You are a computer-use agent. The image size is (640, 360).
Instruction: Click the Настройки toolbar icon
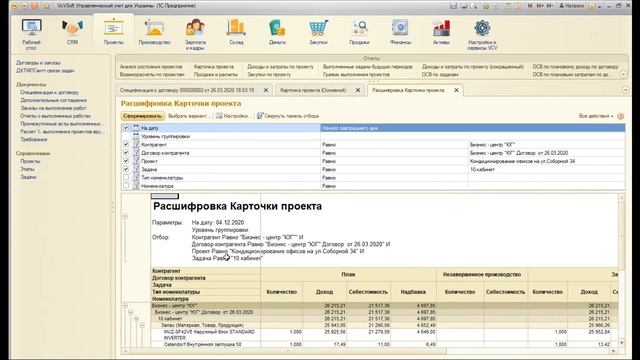[219, 116]
